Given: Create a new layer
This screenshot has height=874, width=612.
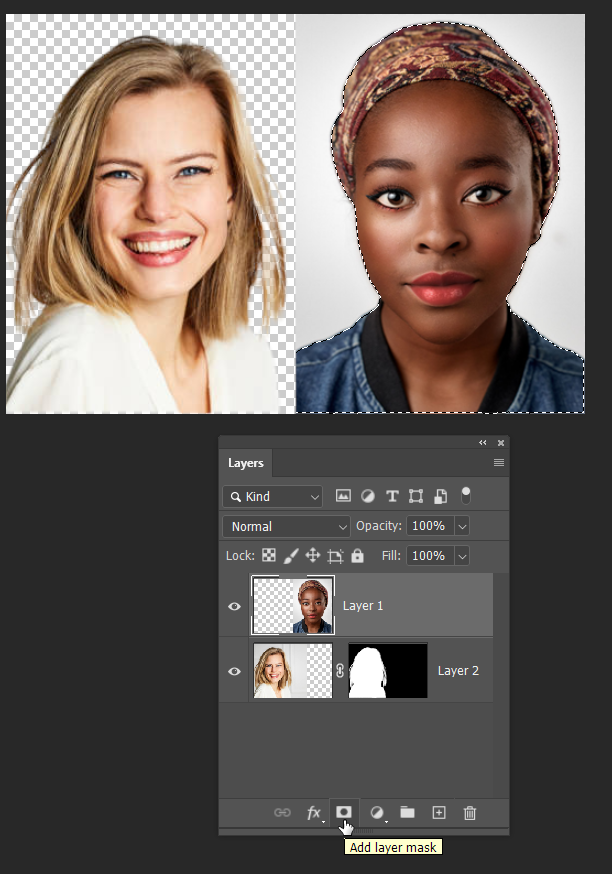Looking at the screenshot, I should point(439,813).
